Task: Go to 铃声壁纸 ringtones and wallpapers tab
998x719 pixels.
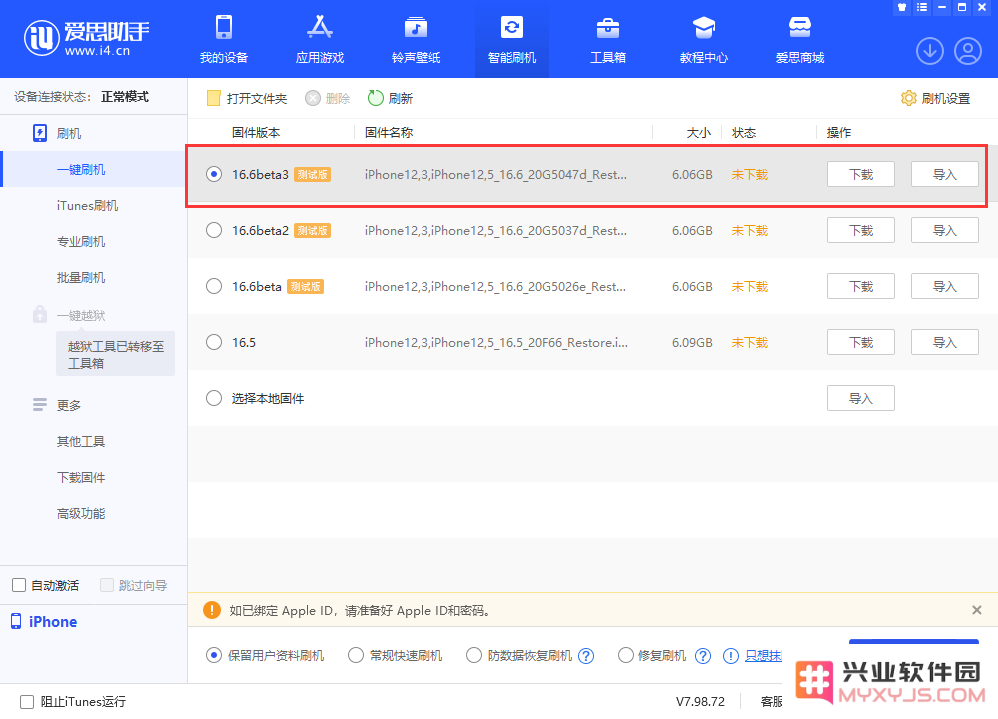Action: (x=416, y=39)
